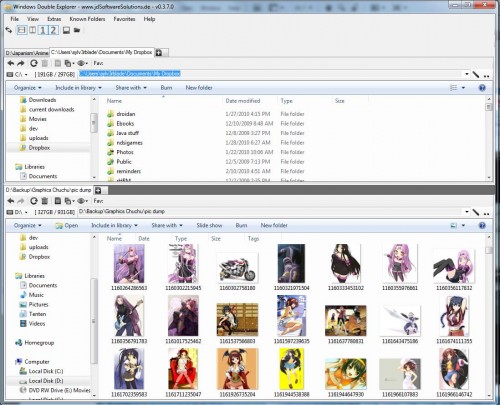Switch to the D:\Japanian\Anime tab
The height and width of the screenshot is (405, 500).
tap(27, 53)
